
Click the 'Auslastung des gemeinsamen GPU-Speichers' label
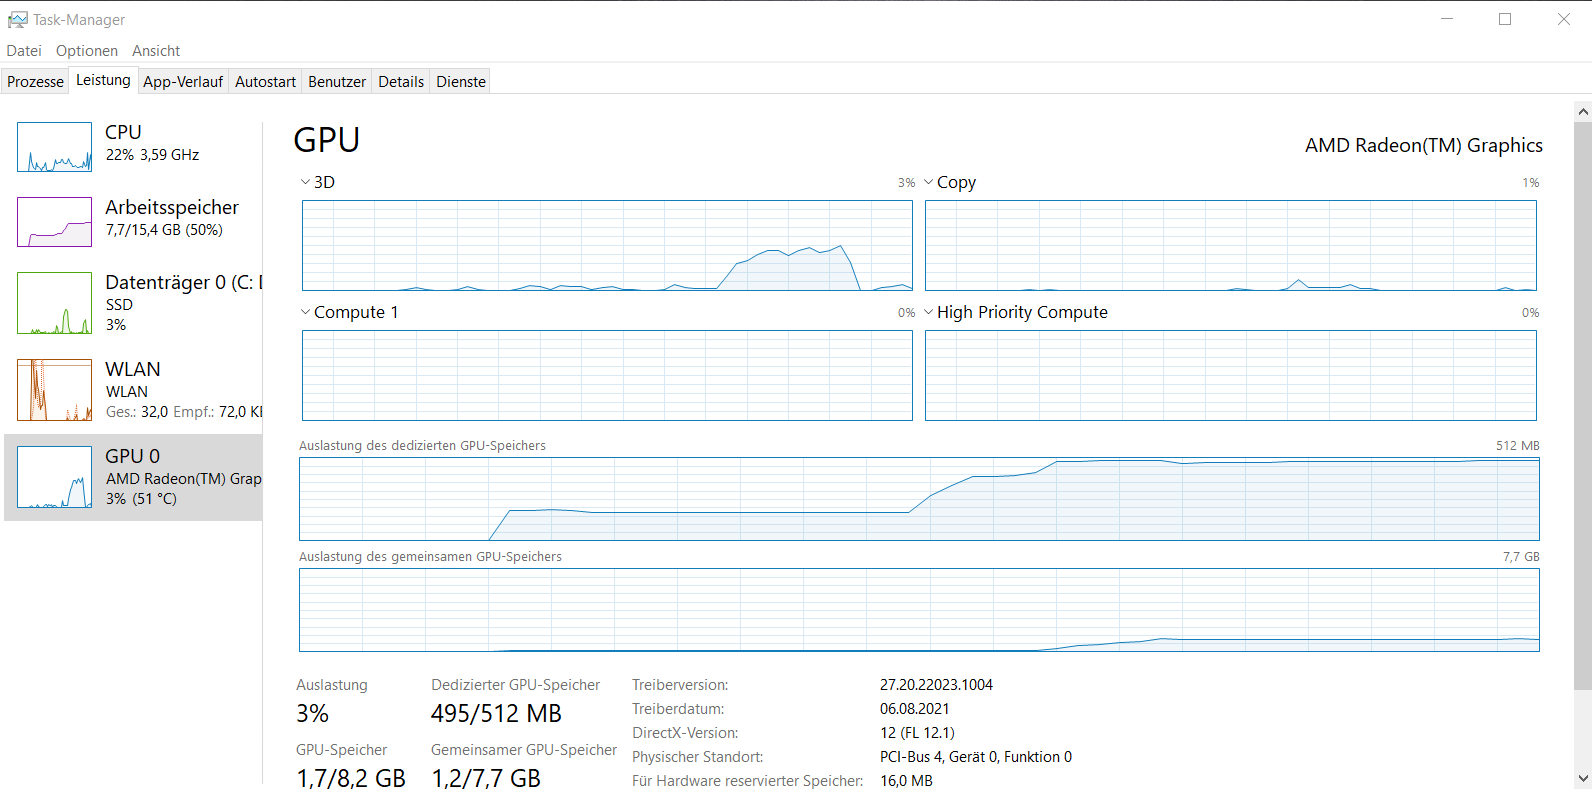[430, 557]
